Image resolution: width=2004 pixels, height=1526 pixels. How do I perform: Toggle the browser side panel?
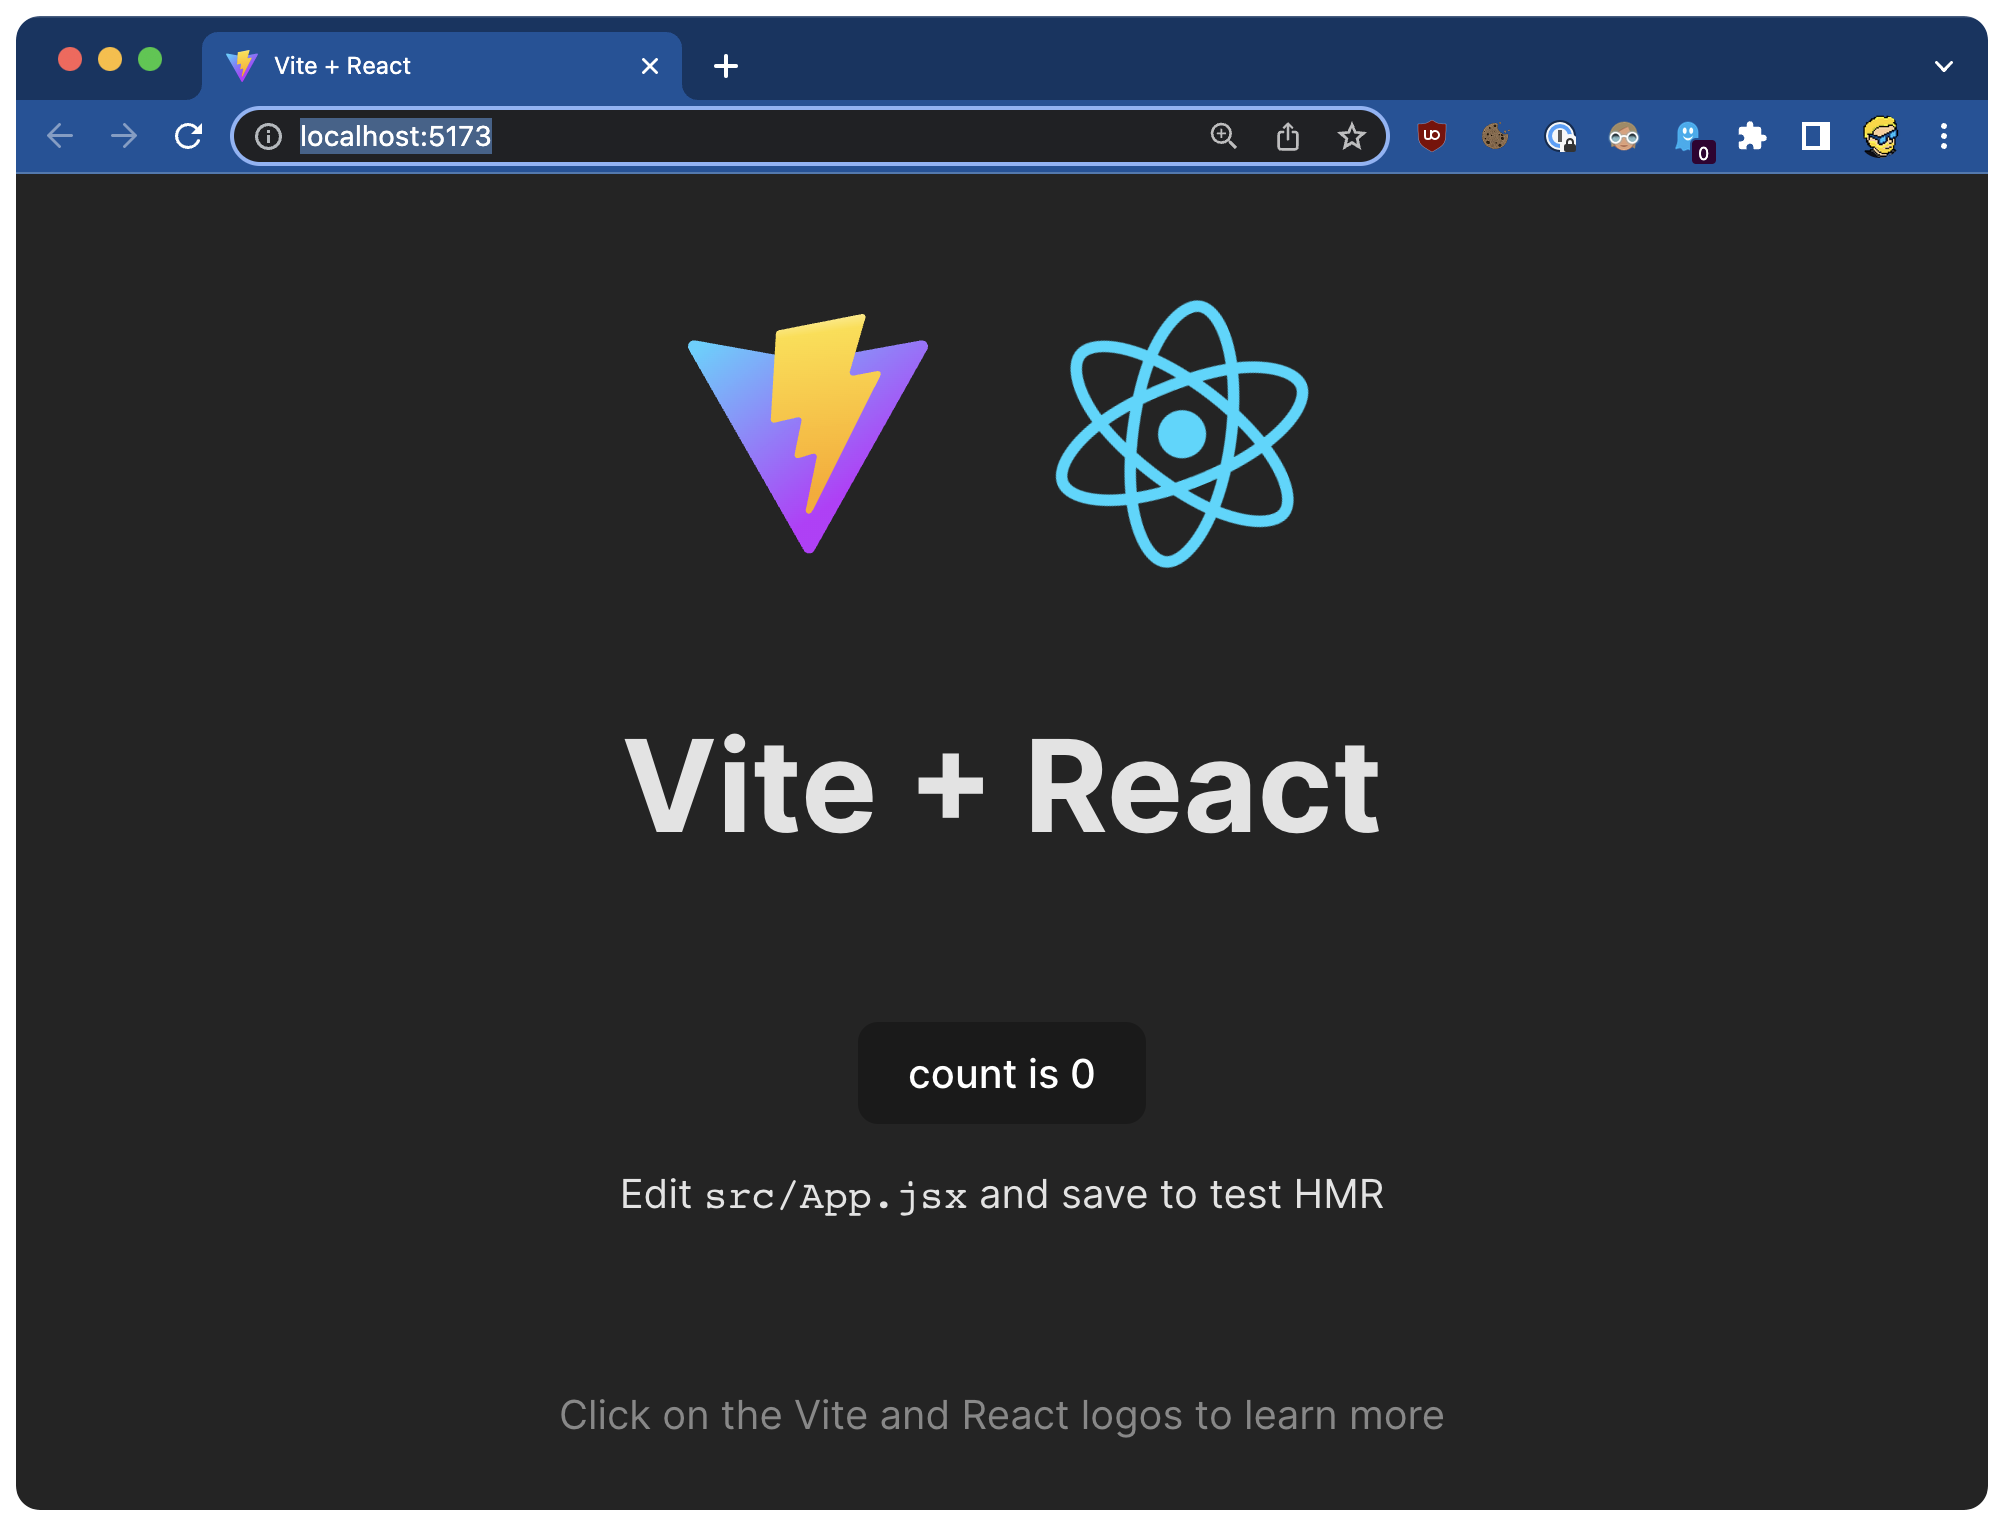[1816, 136]
